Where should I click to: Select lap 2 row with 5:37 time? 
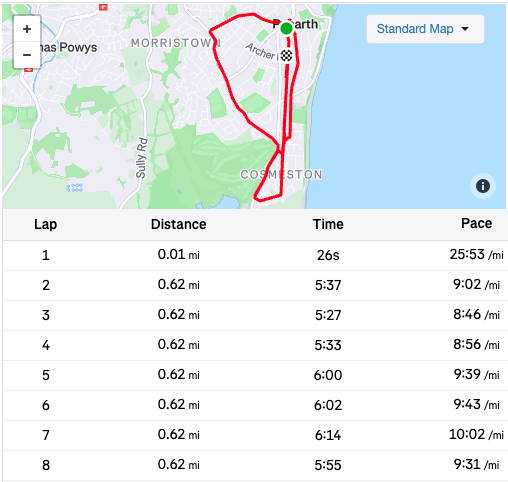coord(255,285)
